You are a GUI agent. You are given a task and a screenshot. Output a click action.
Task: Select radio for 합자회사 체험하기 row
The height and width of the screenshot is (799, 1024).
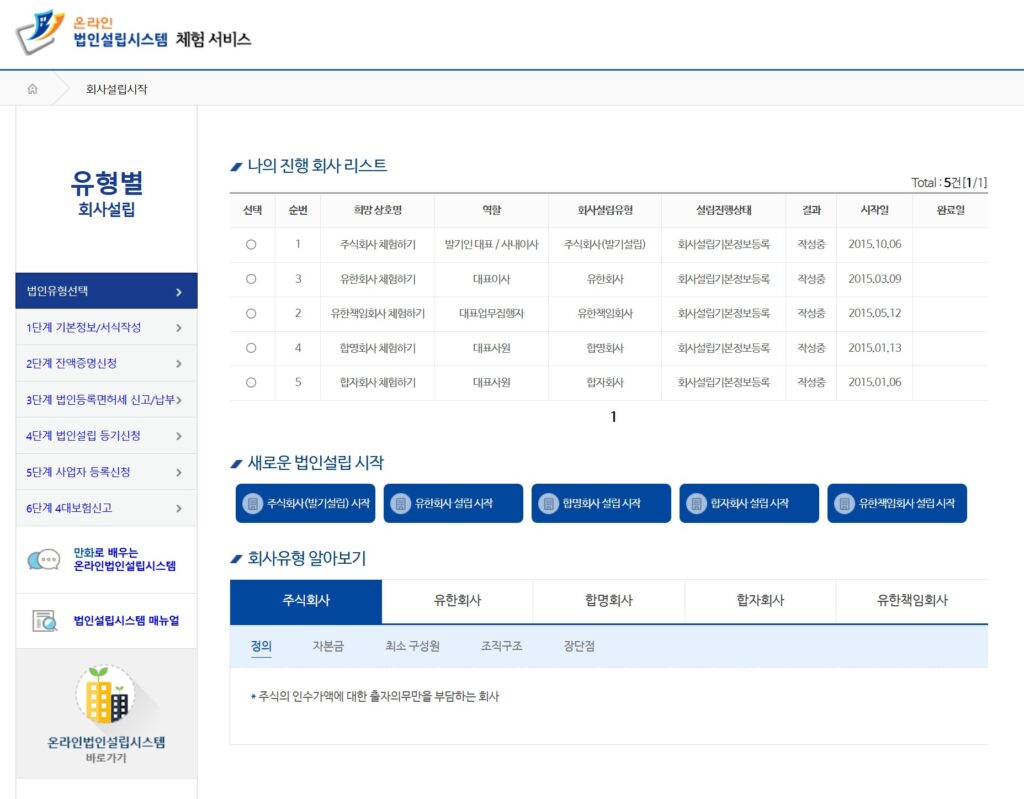pos(251,383)
